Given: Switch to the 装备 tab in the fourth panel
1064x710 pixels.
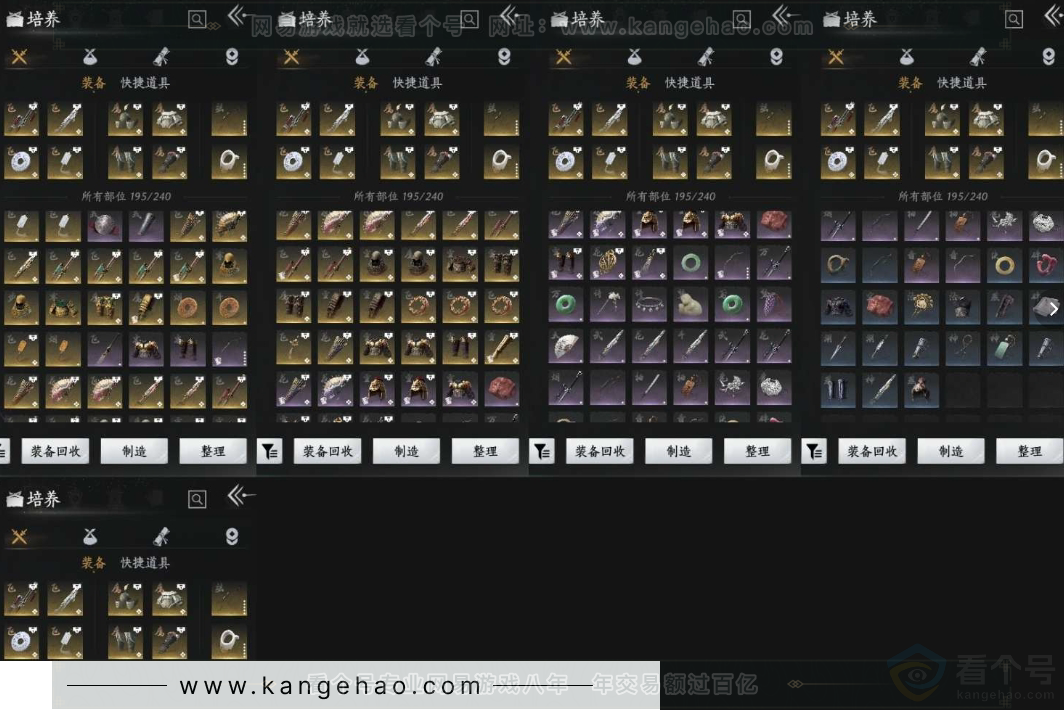Looking at the screenshot, I should coord(910,83).
